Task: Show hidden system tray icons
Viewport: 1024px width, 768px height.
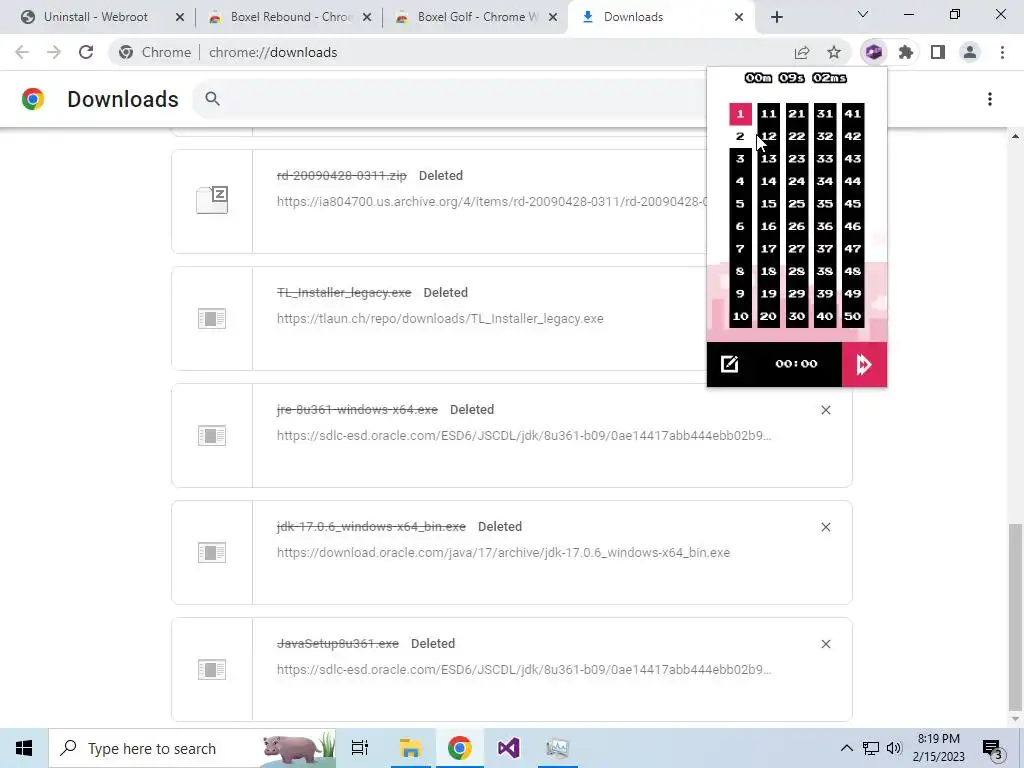Action: [x=846, y=748]
